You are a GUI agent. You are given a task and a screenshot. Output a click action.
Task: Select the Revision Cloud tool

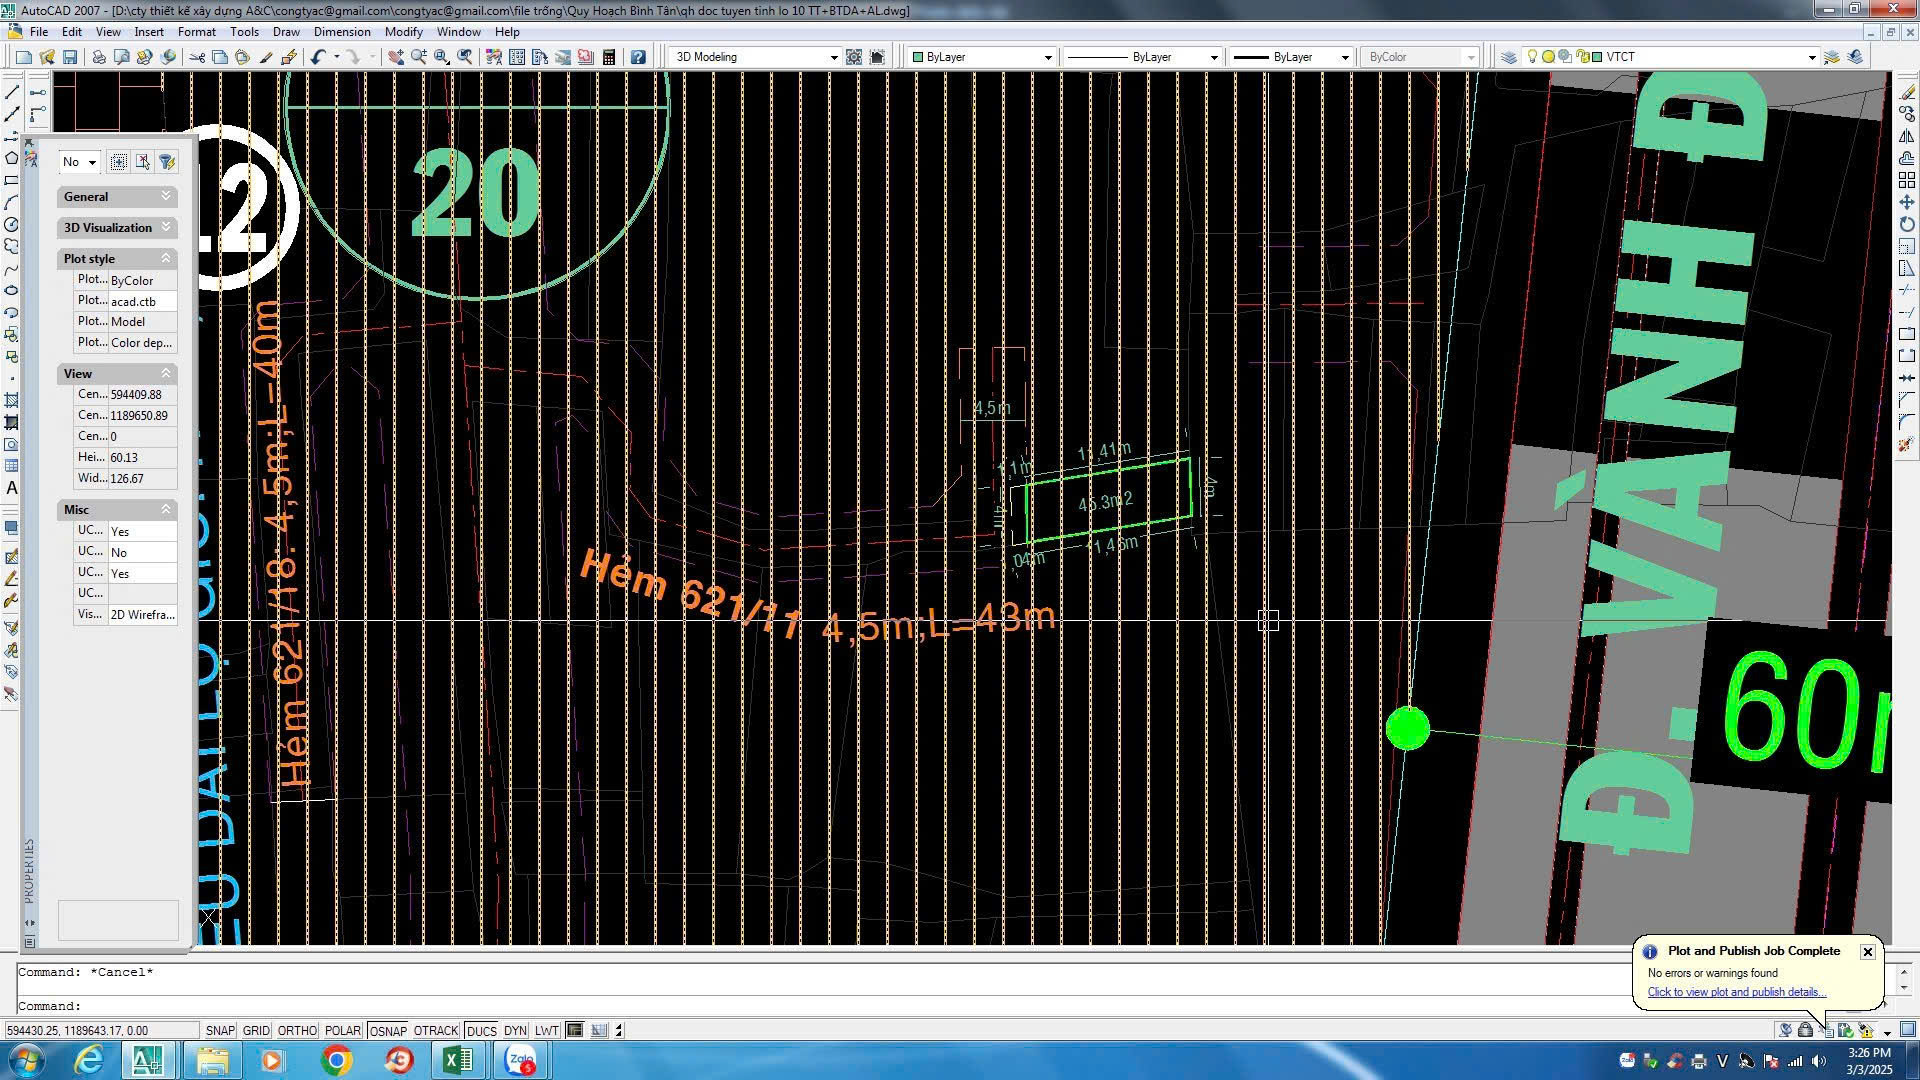tap(12, 247)
